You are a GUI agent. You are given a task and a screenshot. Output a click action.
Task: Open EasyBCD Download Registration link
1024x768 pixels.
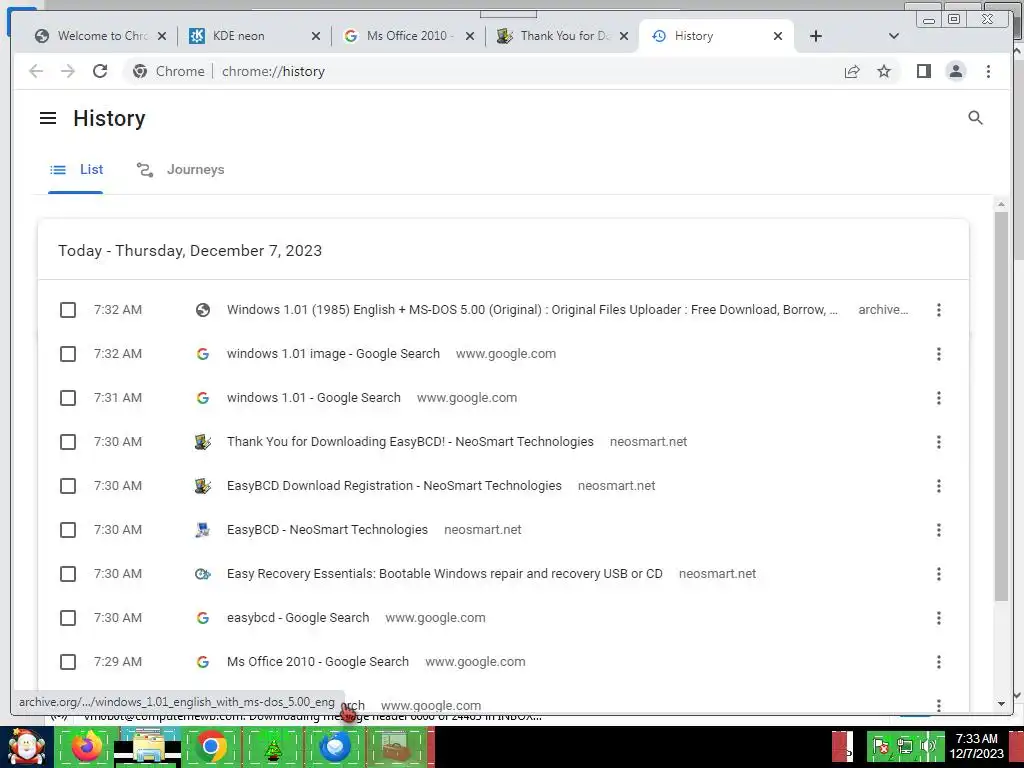point(394,486)
